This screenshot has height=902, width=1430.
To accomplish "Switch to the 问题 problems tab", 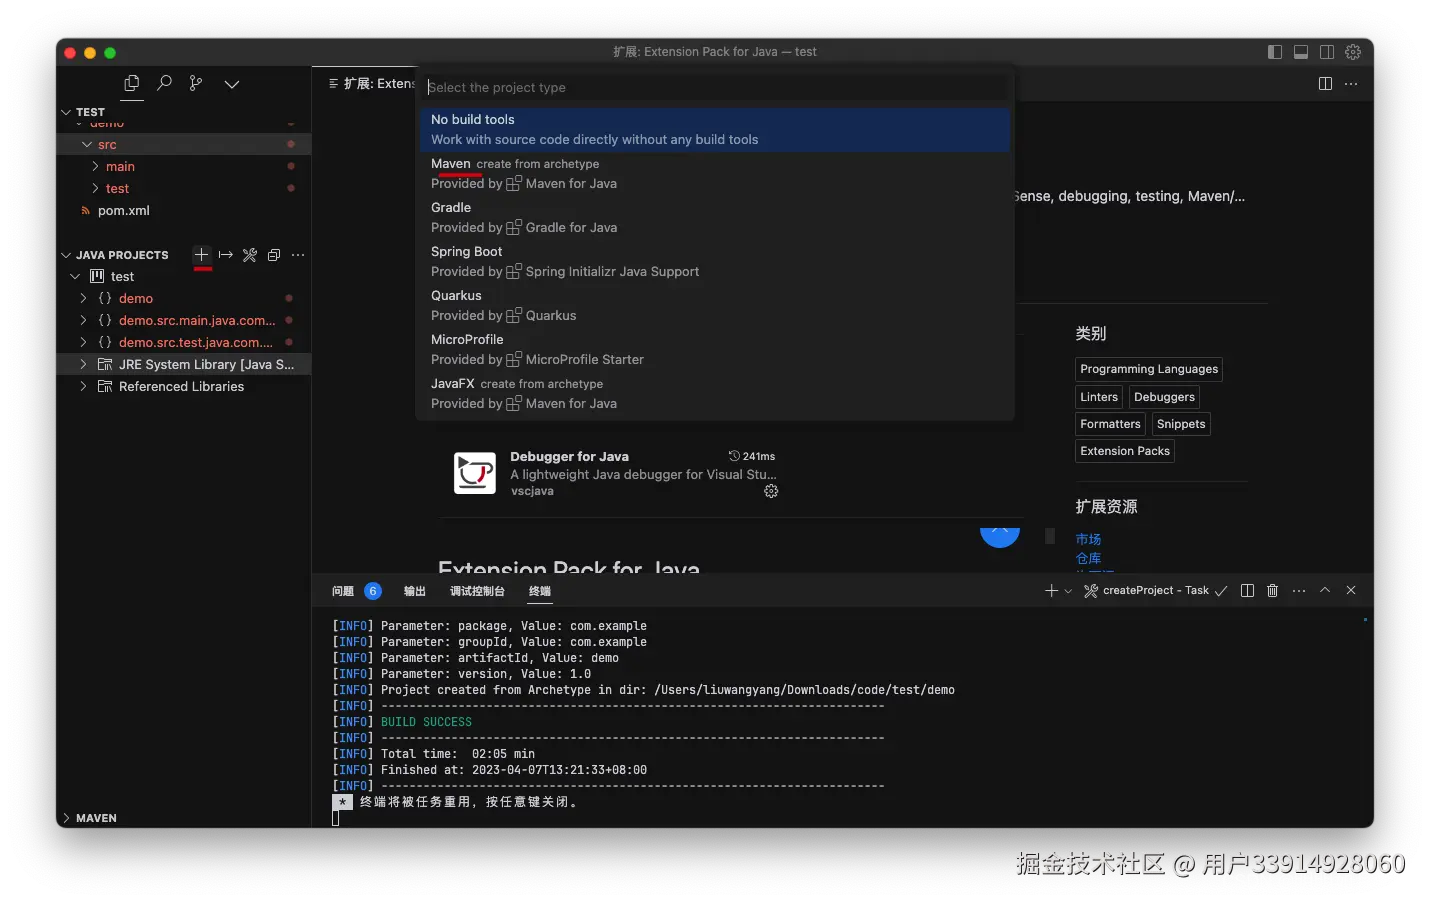I will pos(343,591).
